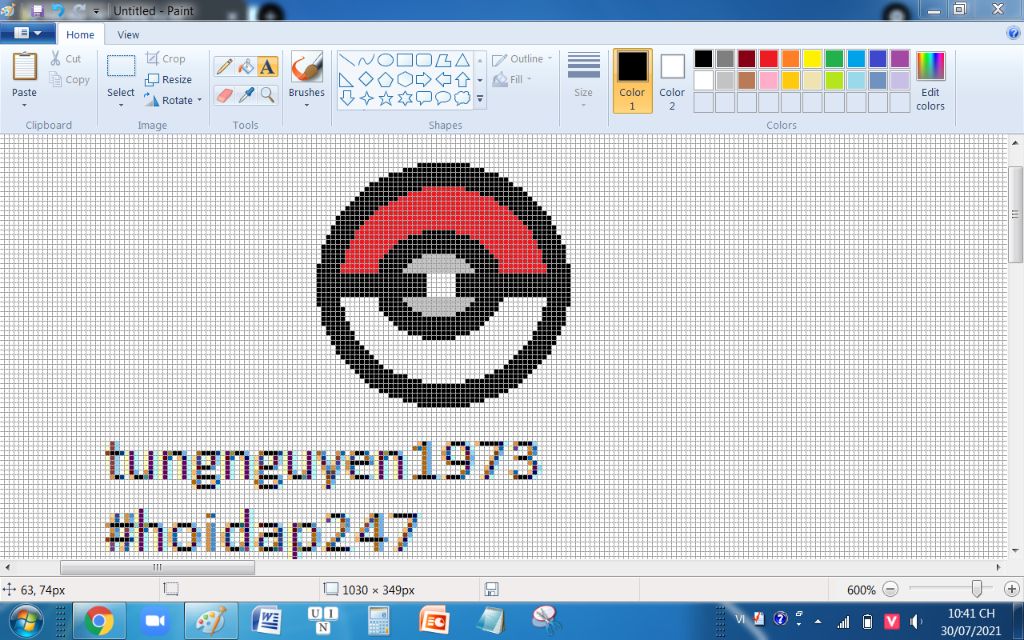Viewport: 1024px width, 640px height.
Task: Choose the Five-point star shape
Action: pyautogui.click(x=385, y=99)
